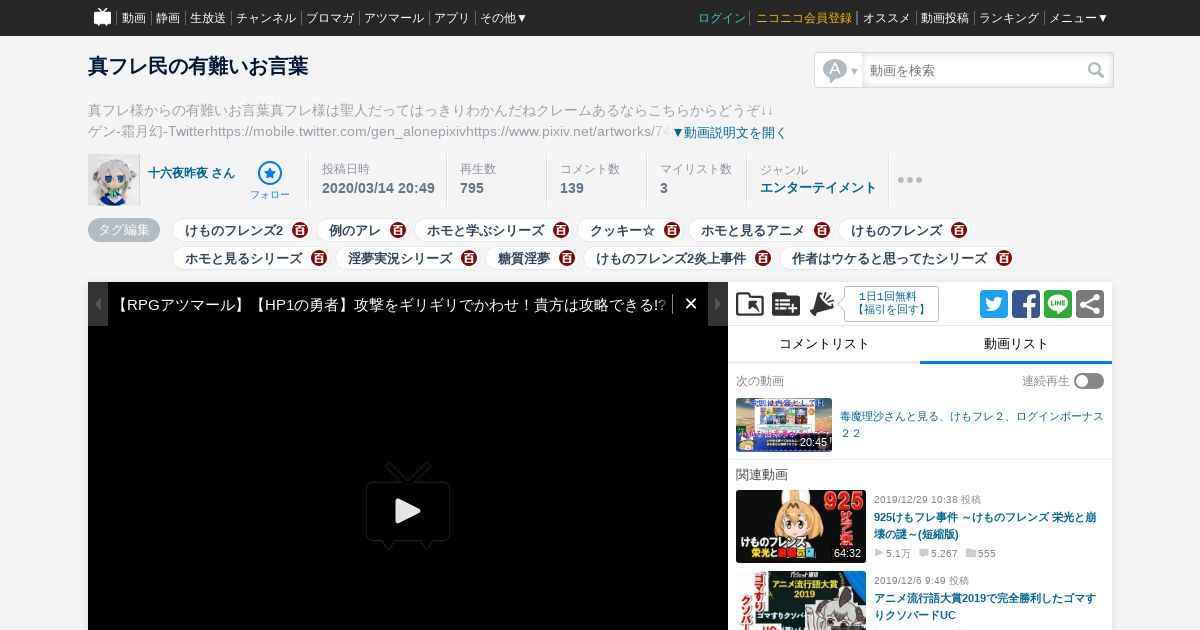Open 毒魔理沙さんと見る next video title
The height and width of the screenshot is (630, 1200).
coord(972,425)
